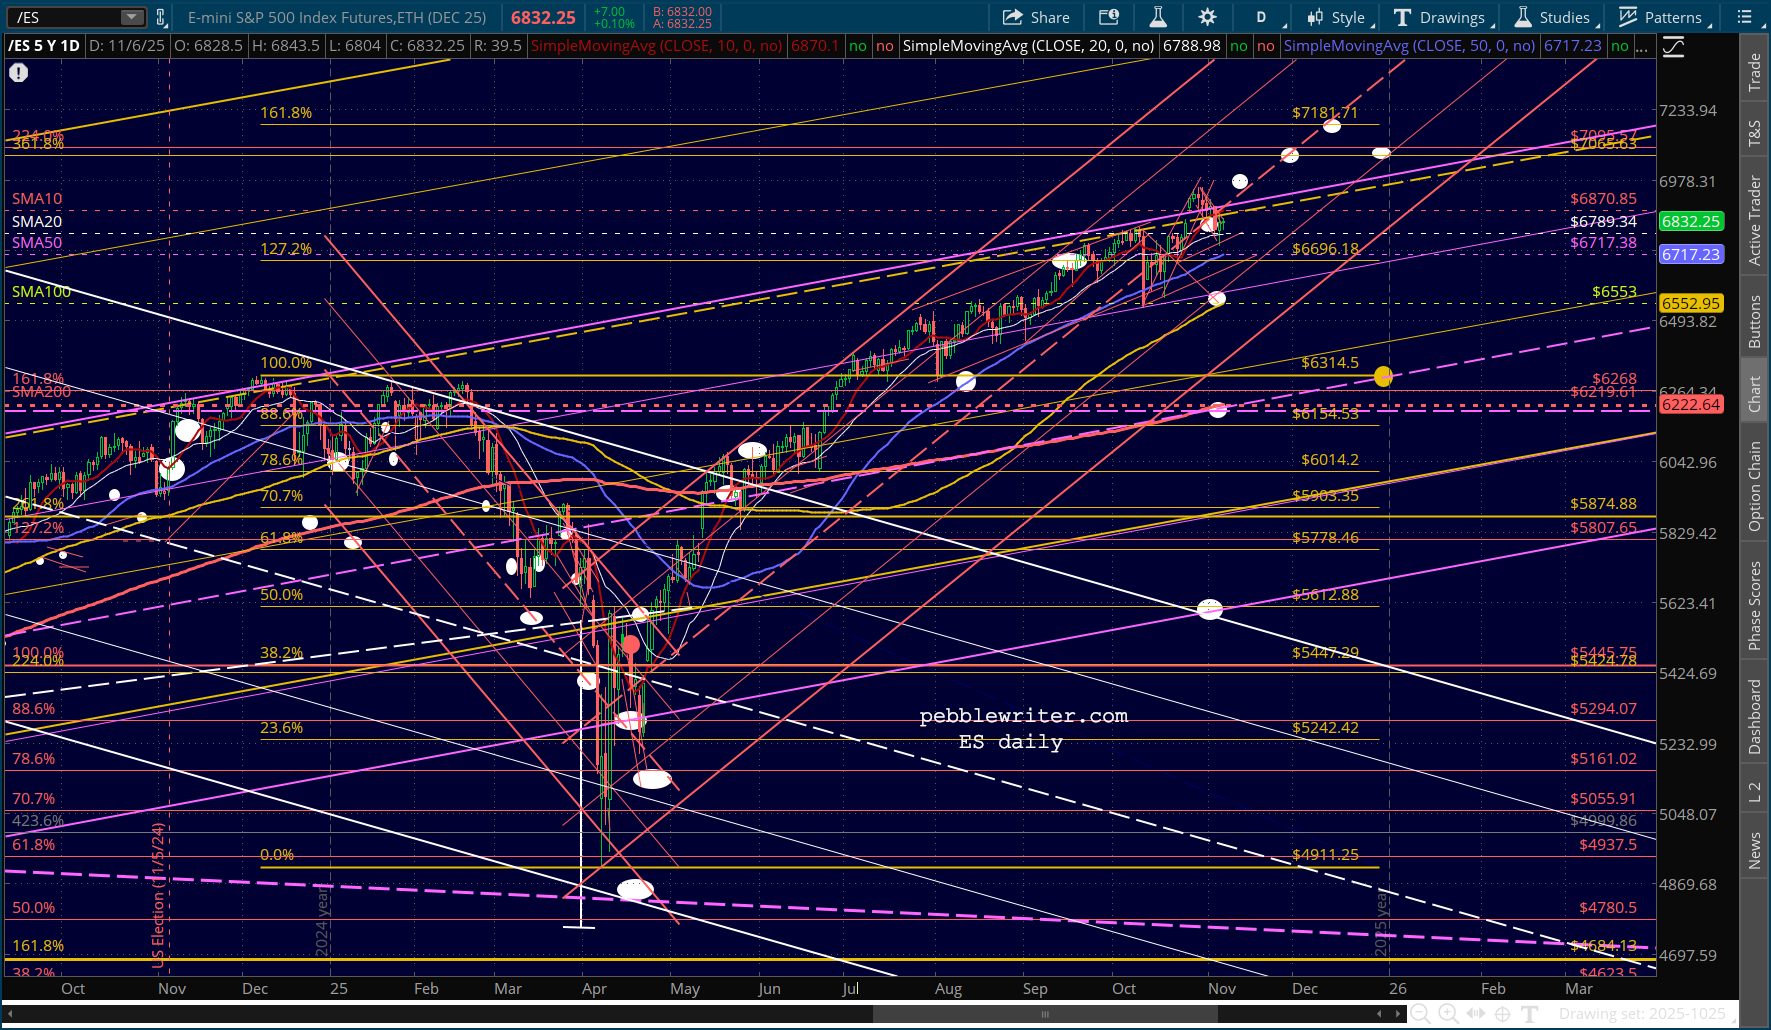The image size is (1771, 1030).
Task: Click the horizontal time scrollbar thumb
Action: 1045,1014
